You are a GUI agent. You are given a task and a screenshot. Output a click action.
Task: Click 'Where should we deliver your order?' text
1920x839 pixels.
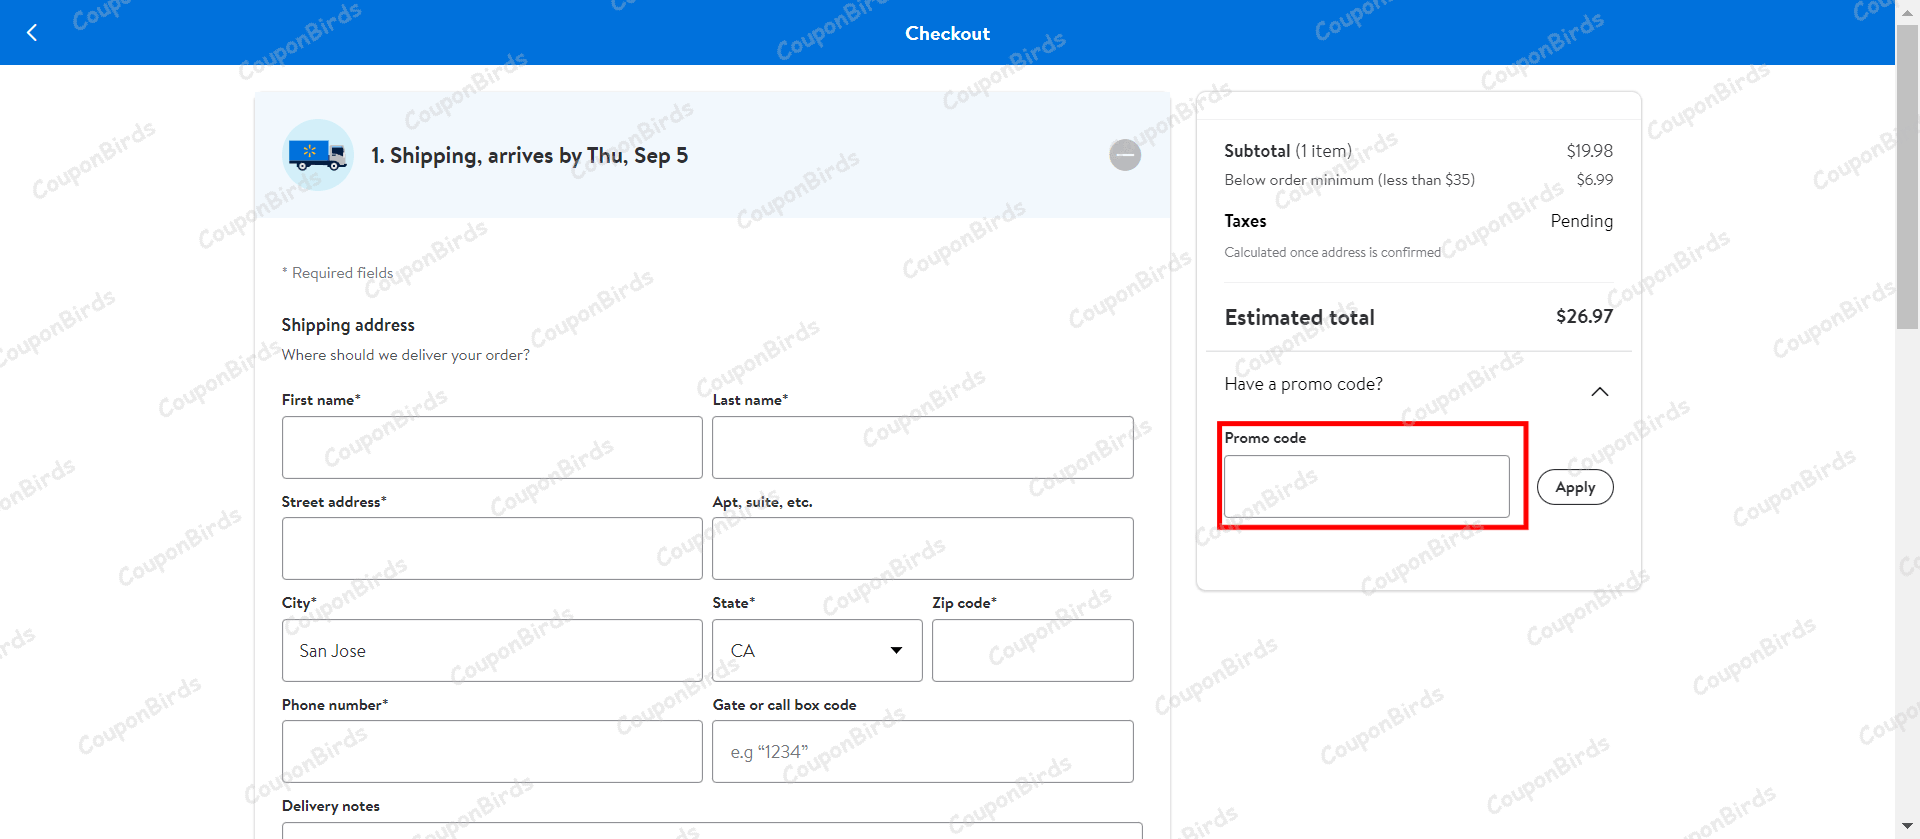(406, 355)
